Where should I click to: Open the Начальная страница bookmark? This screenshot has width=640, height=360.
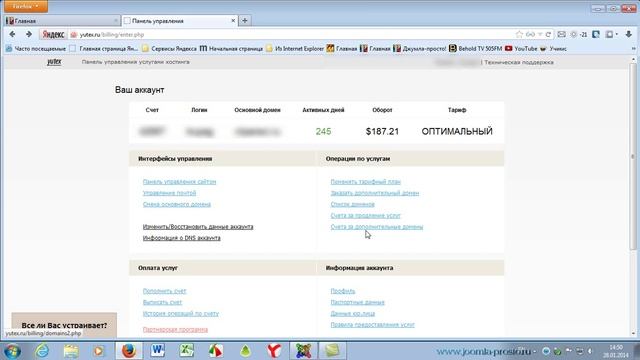[x=231, y=49]
